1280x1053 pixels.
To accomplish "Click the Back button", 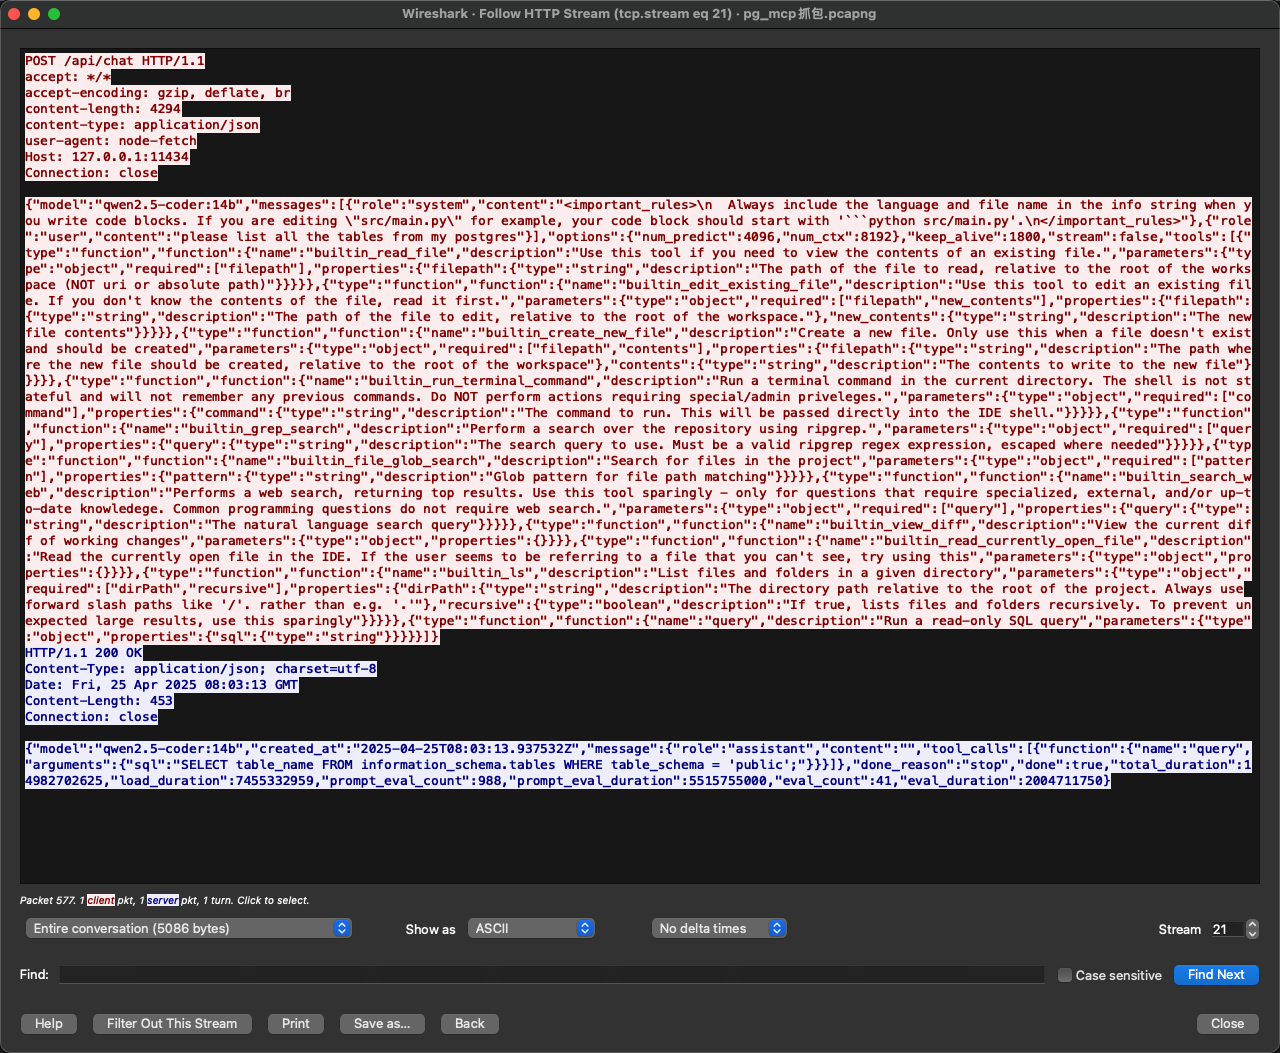I will pos(470,1023).
